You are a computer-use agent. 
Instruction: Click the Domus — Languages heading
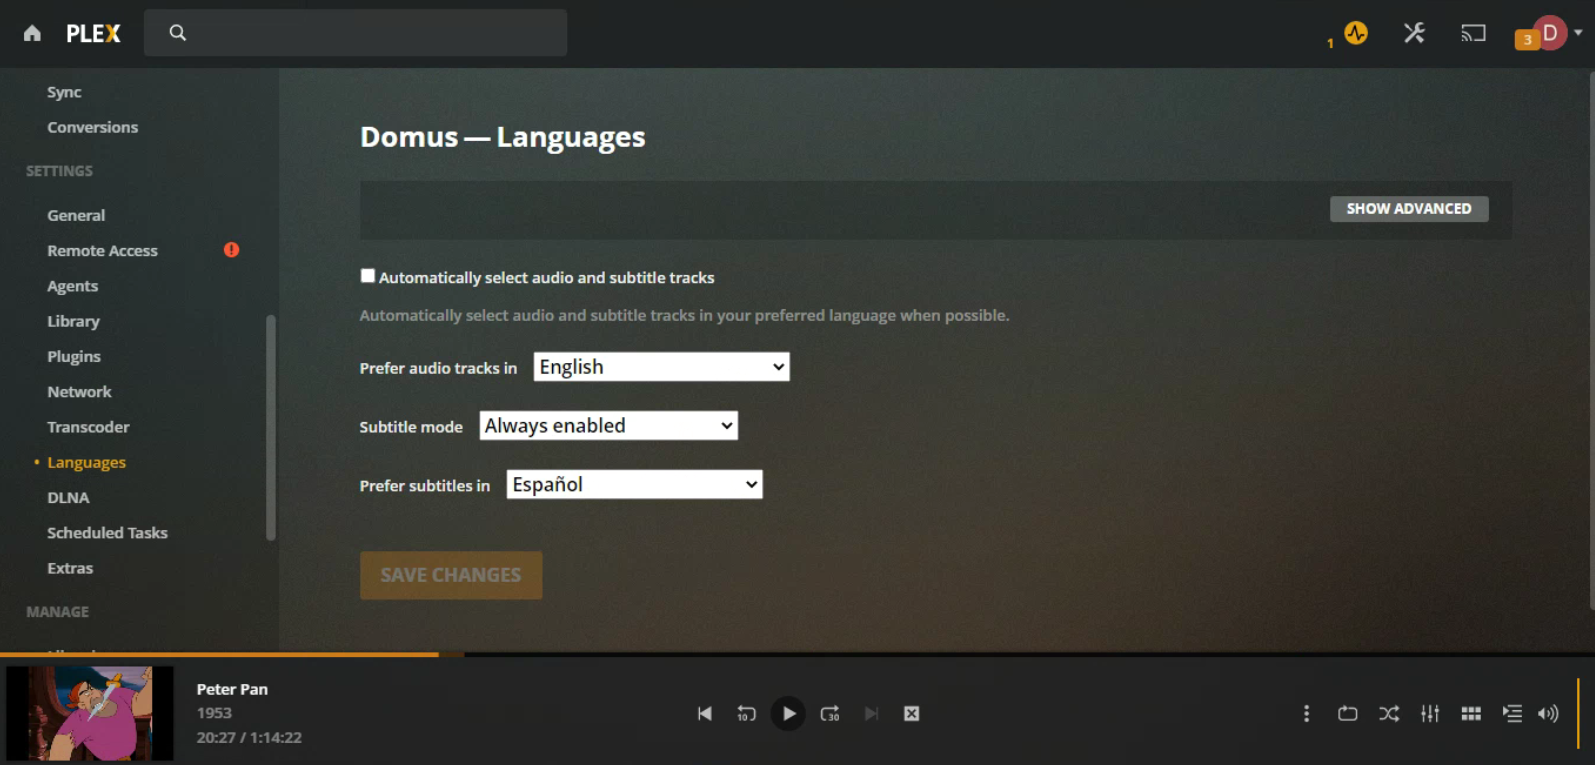[x=503, y=137]
